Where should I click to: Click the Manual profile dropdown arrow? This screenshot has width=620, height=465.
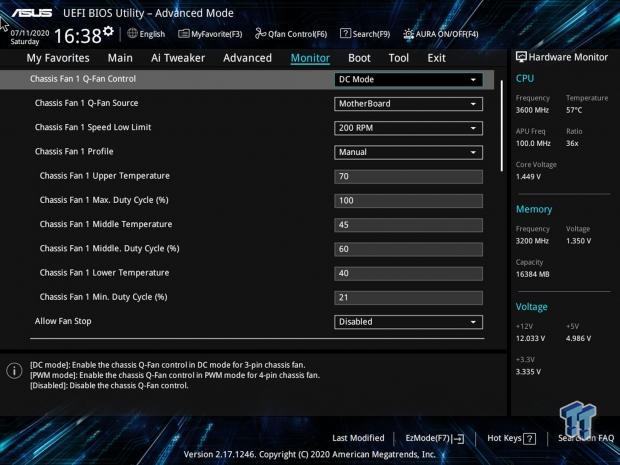coord(473,153)
